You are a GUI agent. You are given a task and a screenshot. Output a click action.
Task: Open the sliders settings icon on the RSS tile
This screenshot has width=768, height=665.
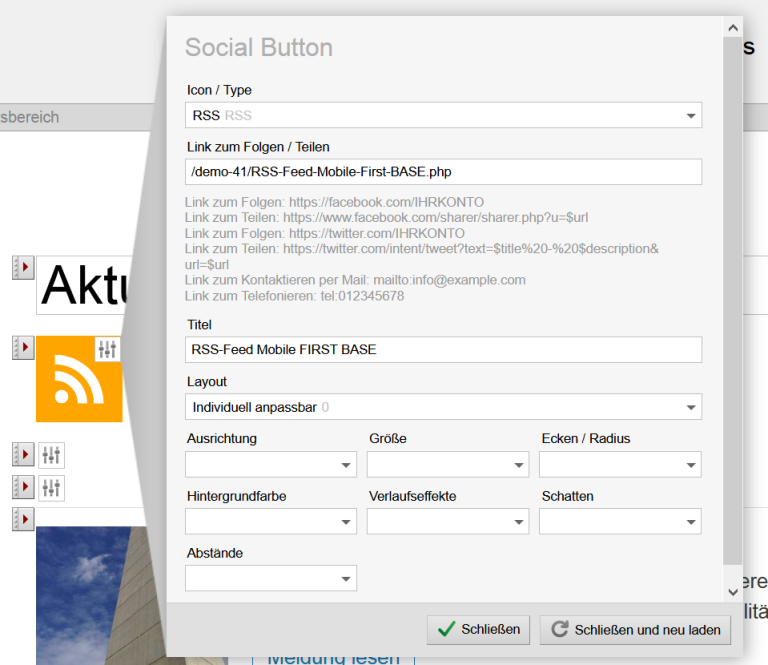click(x=107, y=349)
